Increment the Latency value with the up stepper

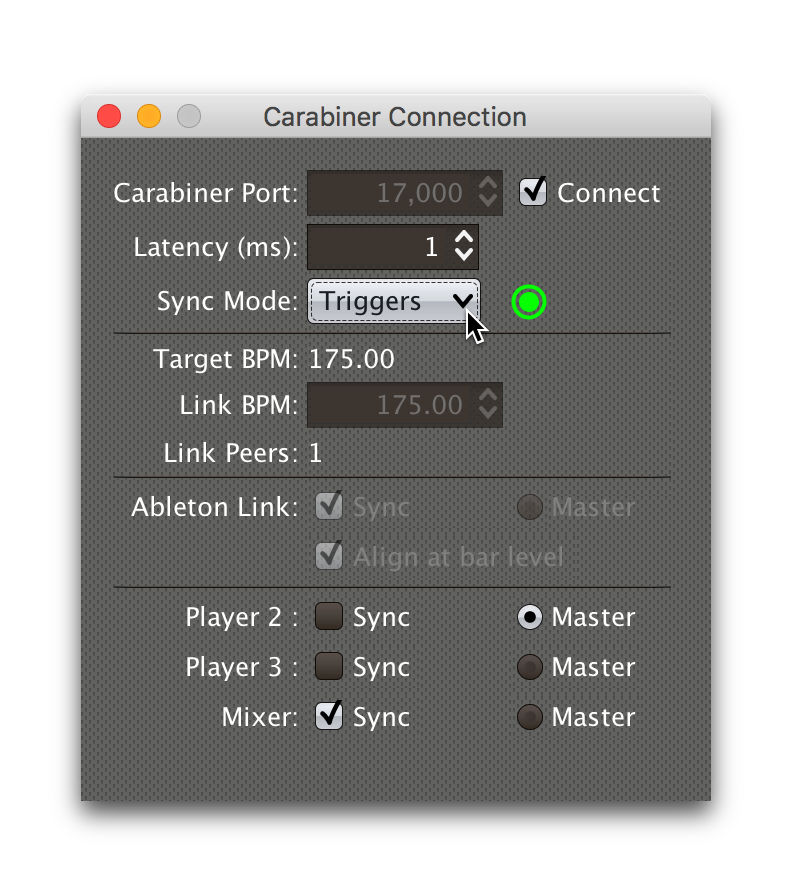tap(465, 240)
